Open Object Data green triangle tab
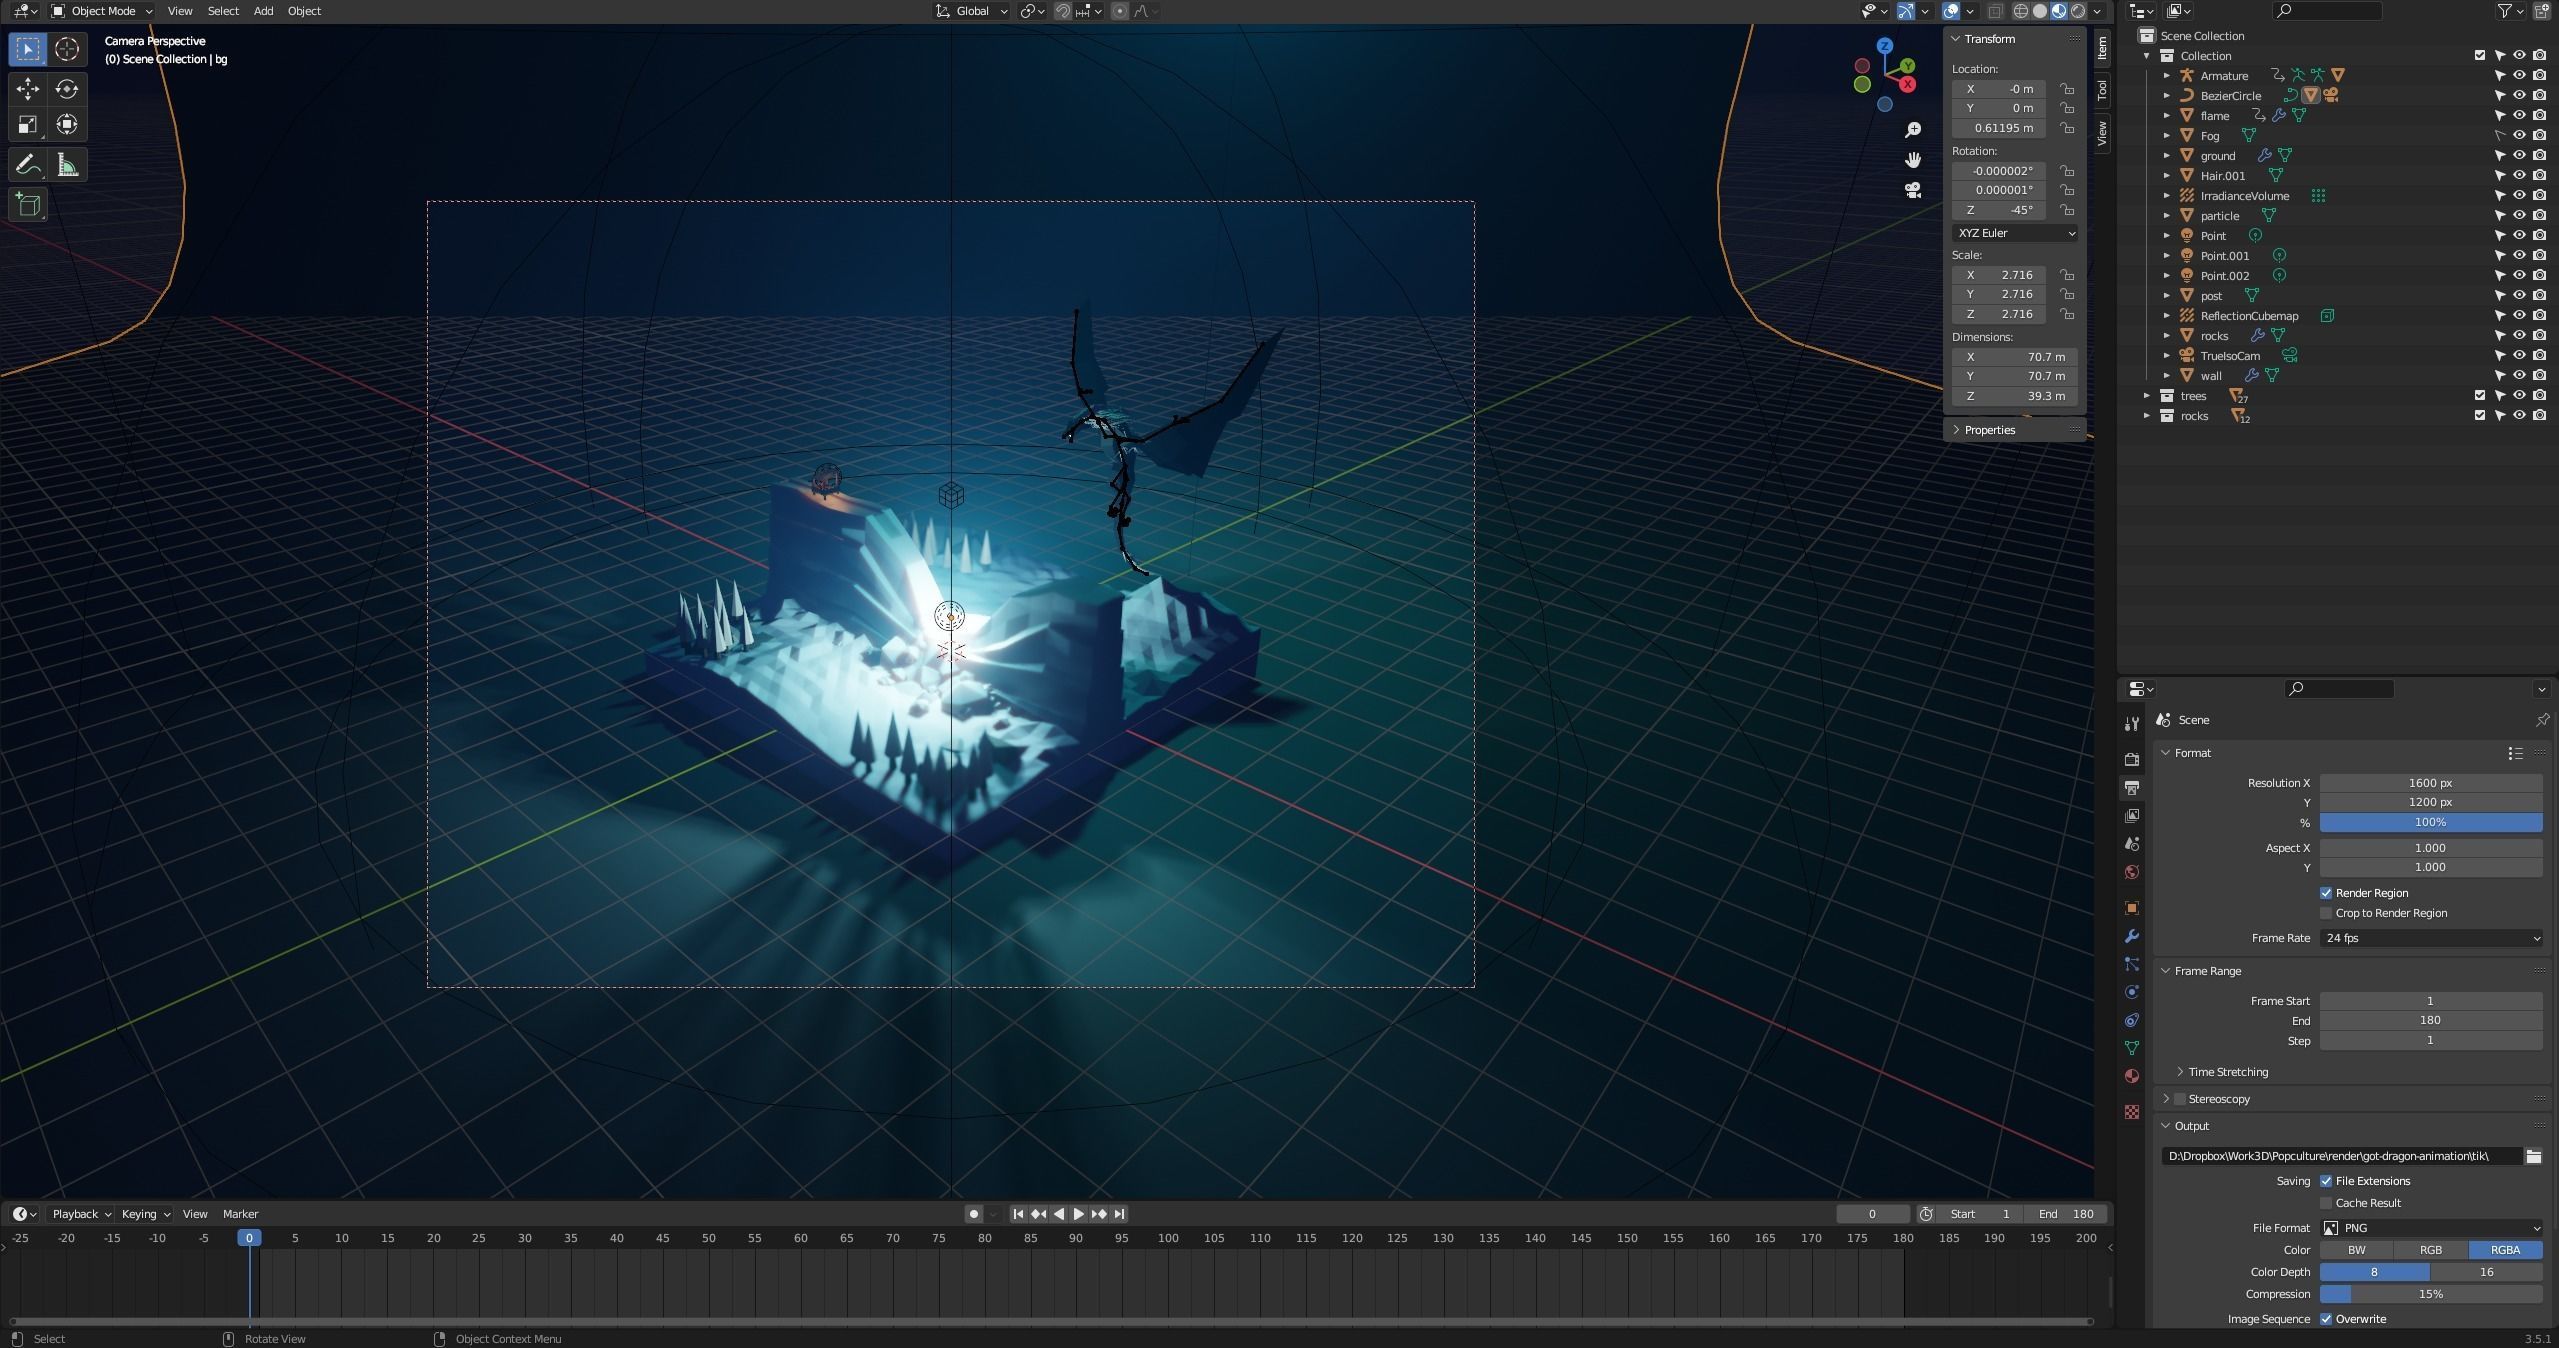 tap(2132, 1048)
